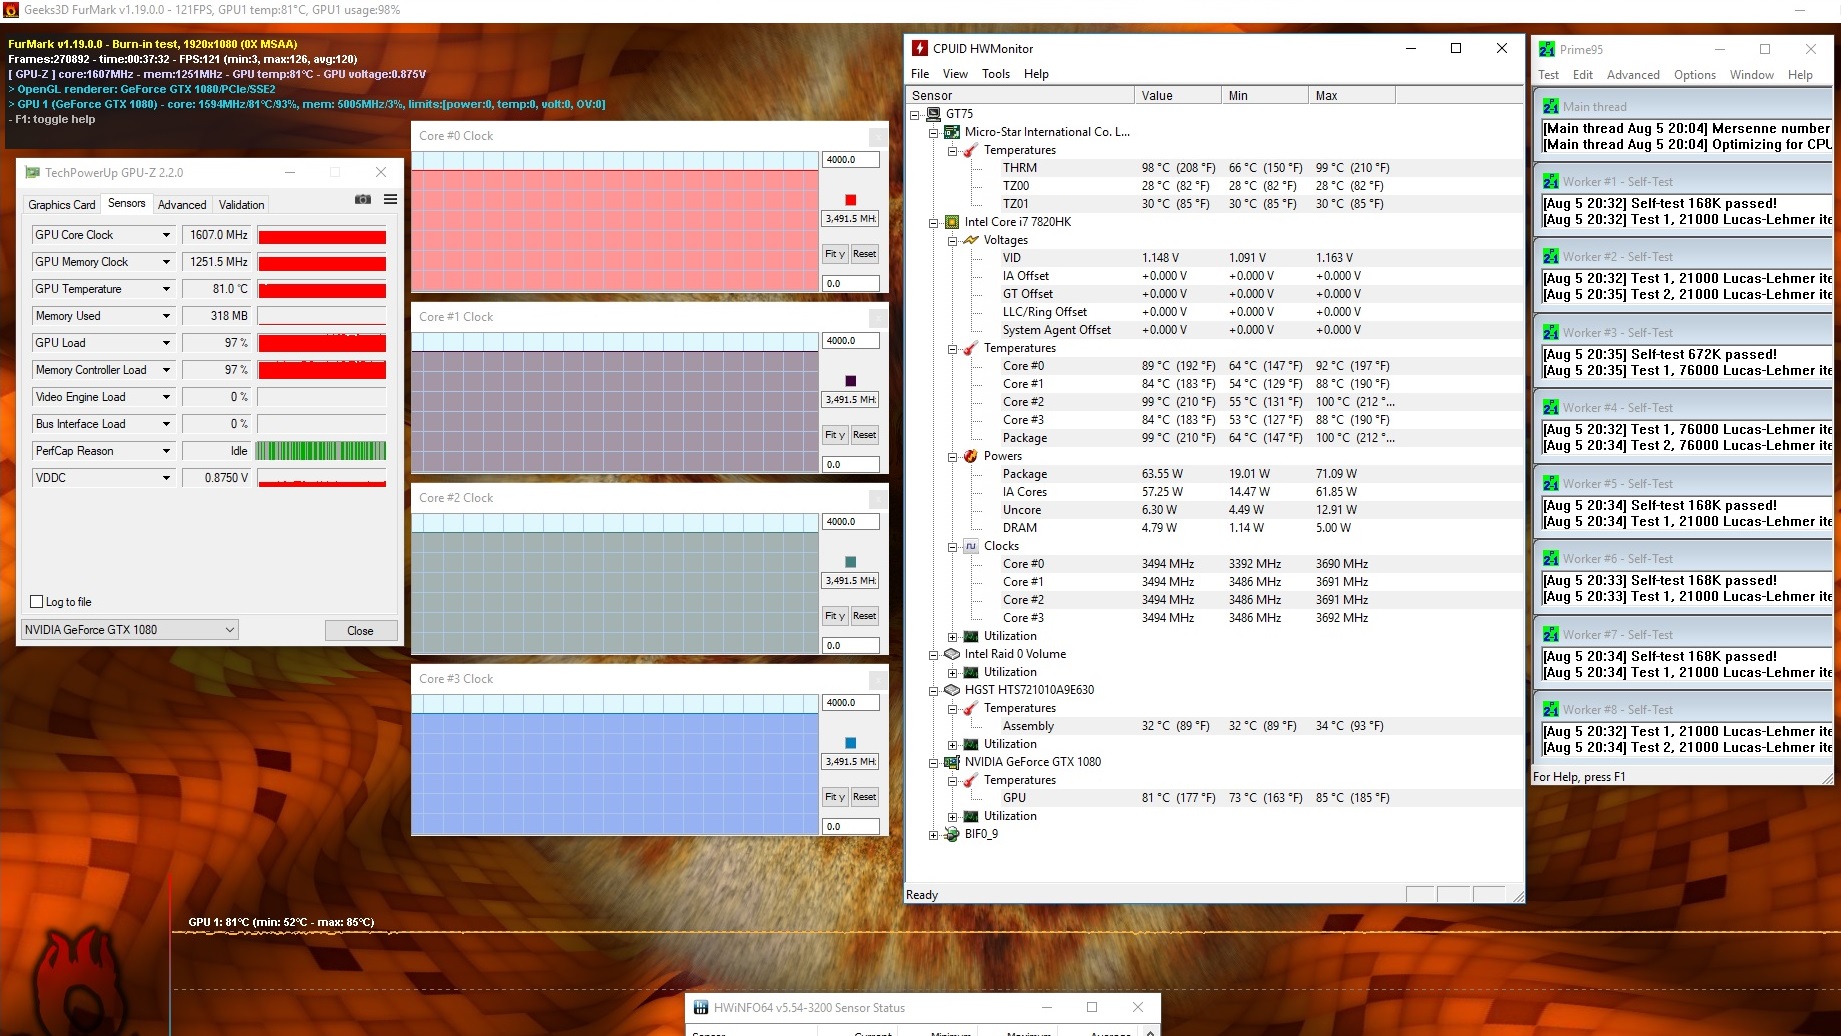Click the Micro-Star motherboard icon in HWMonitor
This screenshot has height=1036, width=1841.
(952, 132)
